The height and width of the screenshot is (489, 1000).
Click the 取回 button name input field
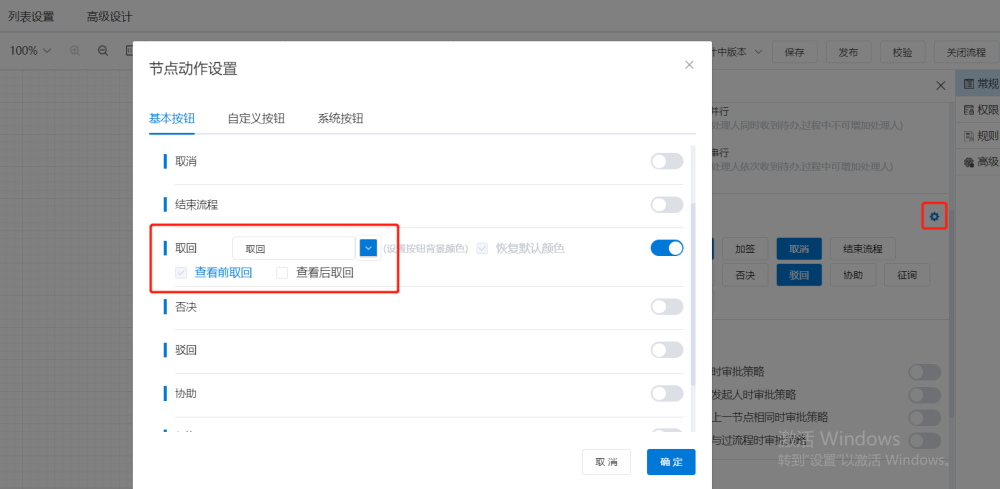click(x=293, y=248)
